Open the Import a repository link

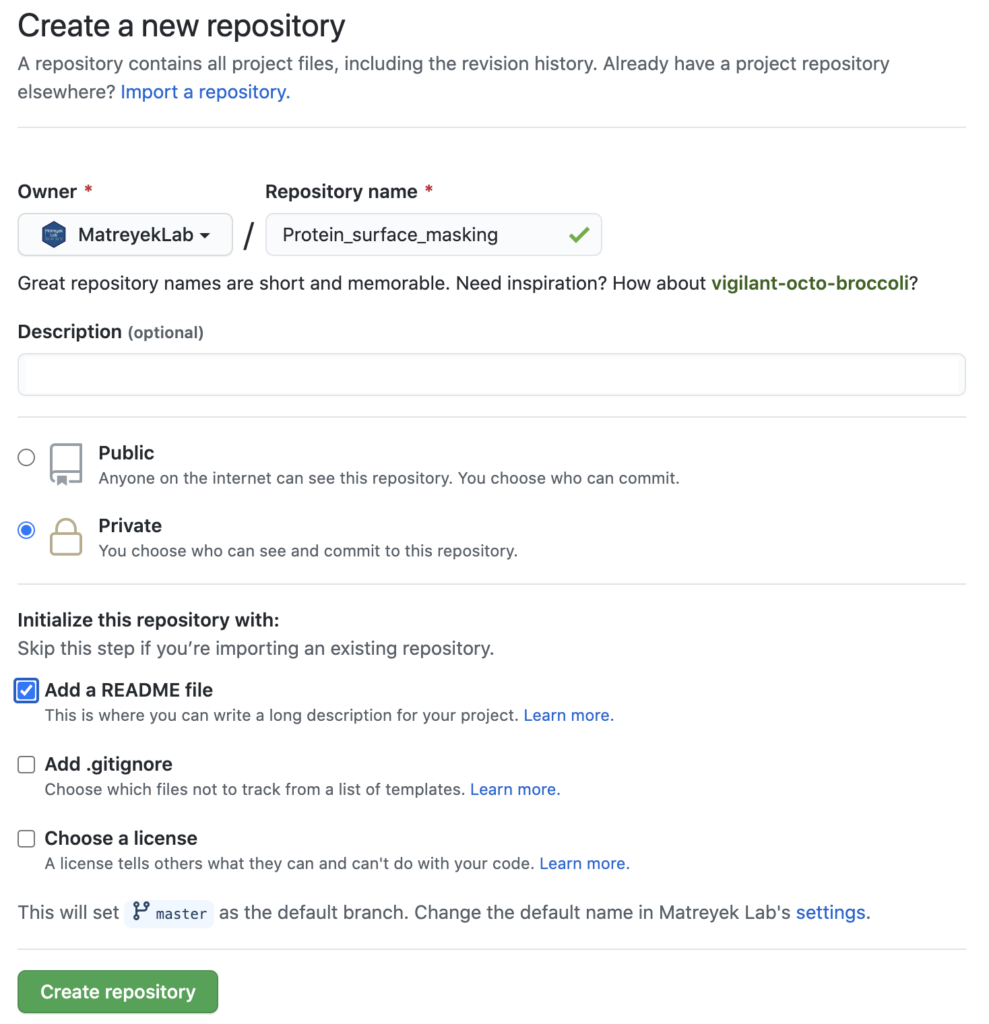[x=205, y=92]
